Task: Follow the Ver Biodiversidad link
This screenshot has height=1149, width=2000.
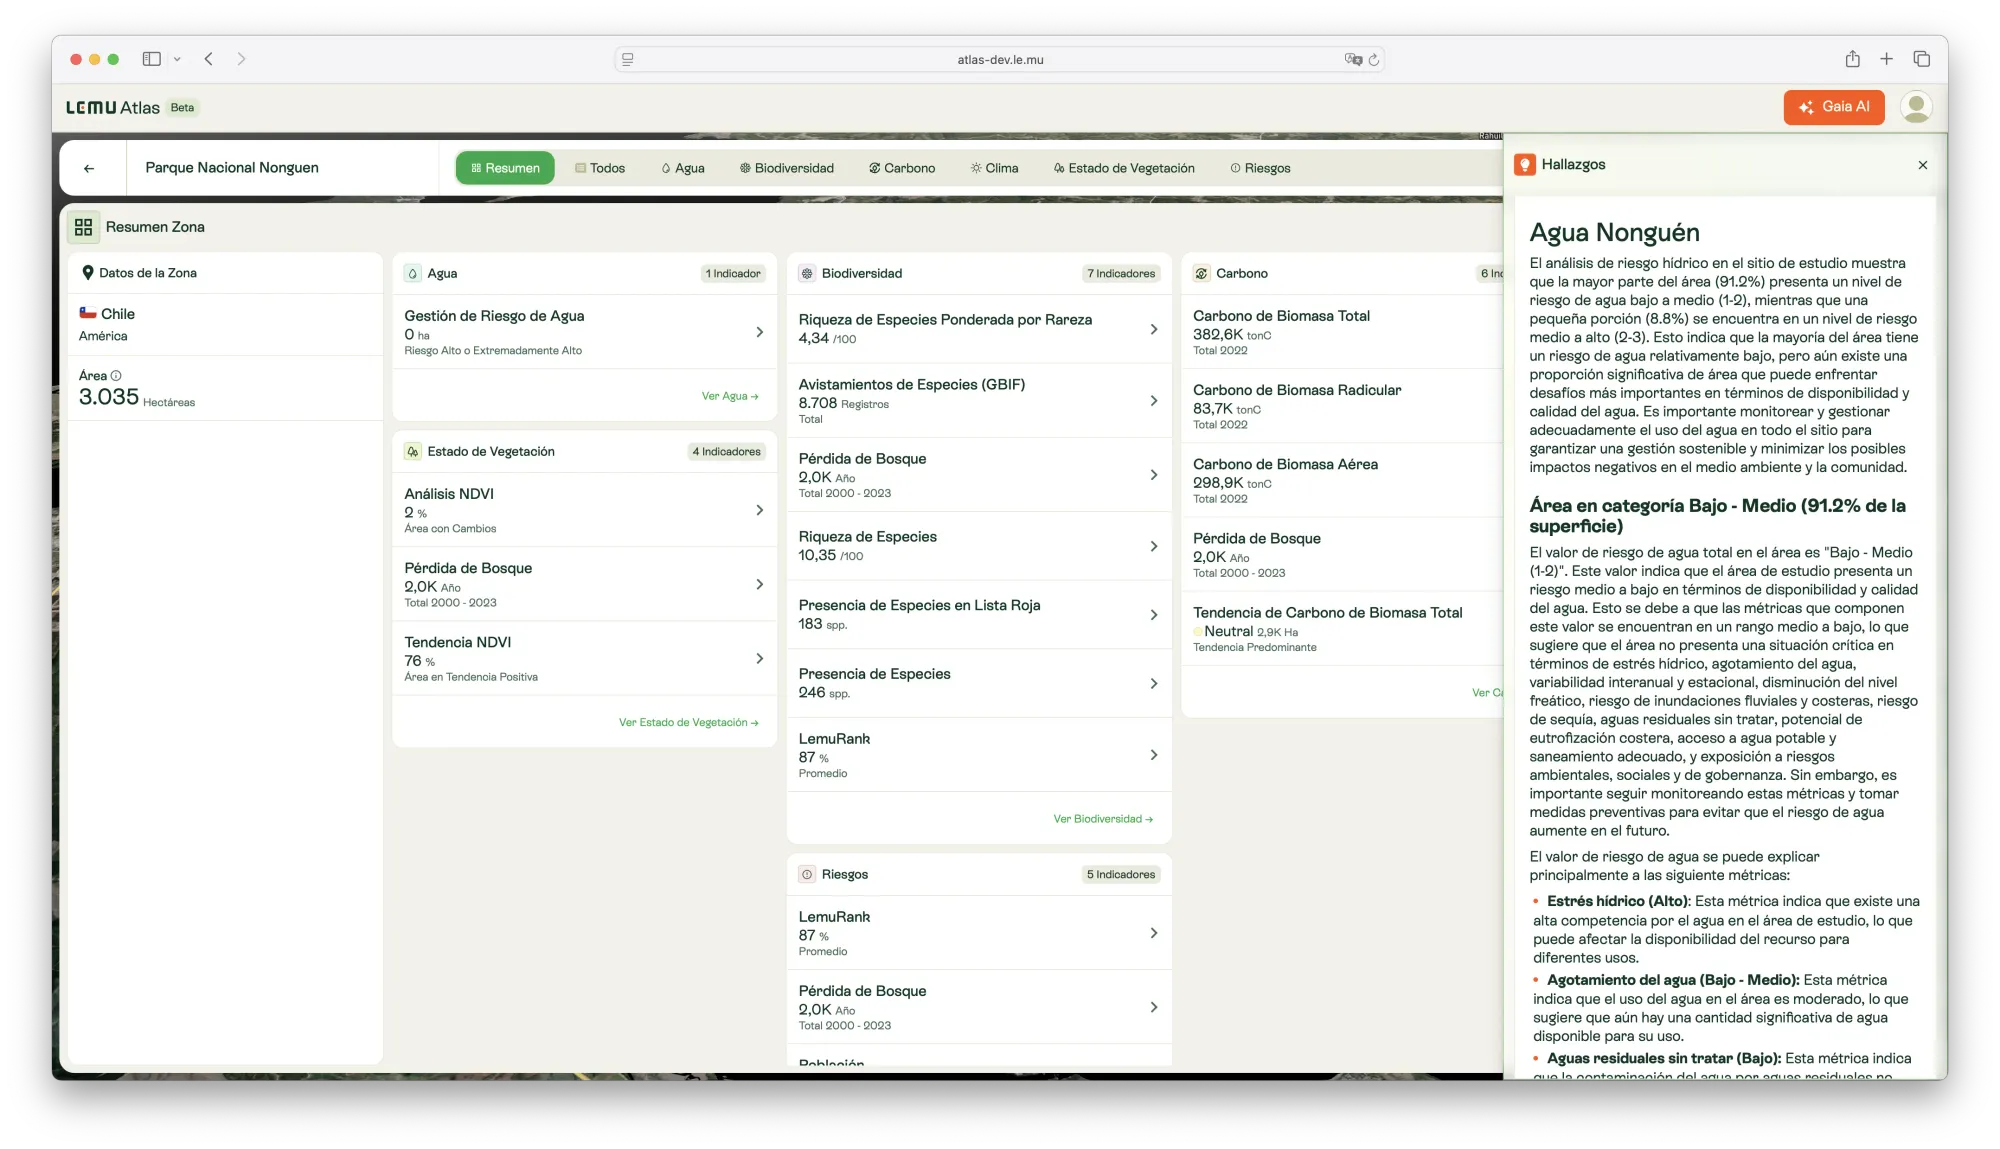Action: (1102, 819)
